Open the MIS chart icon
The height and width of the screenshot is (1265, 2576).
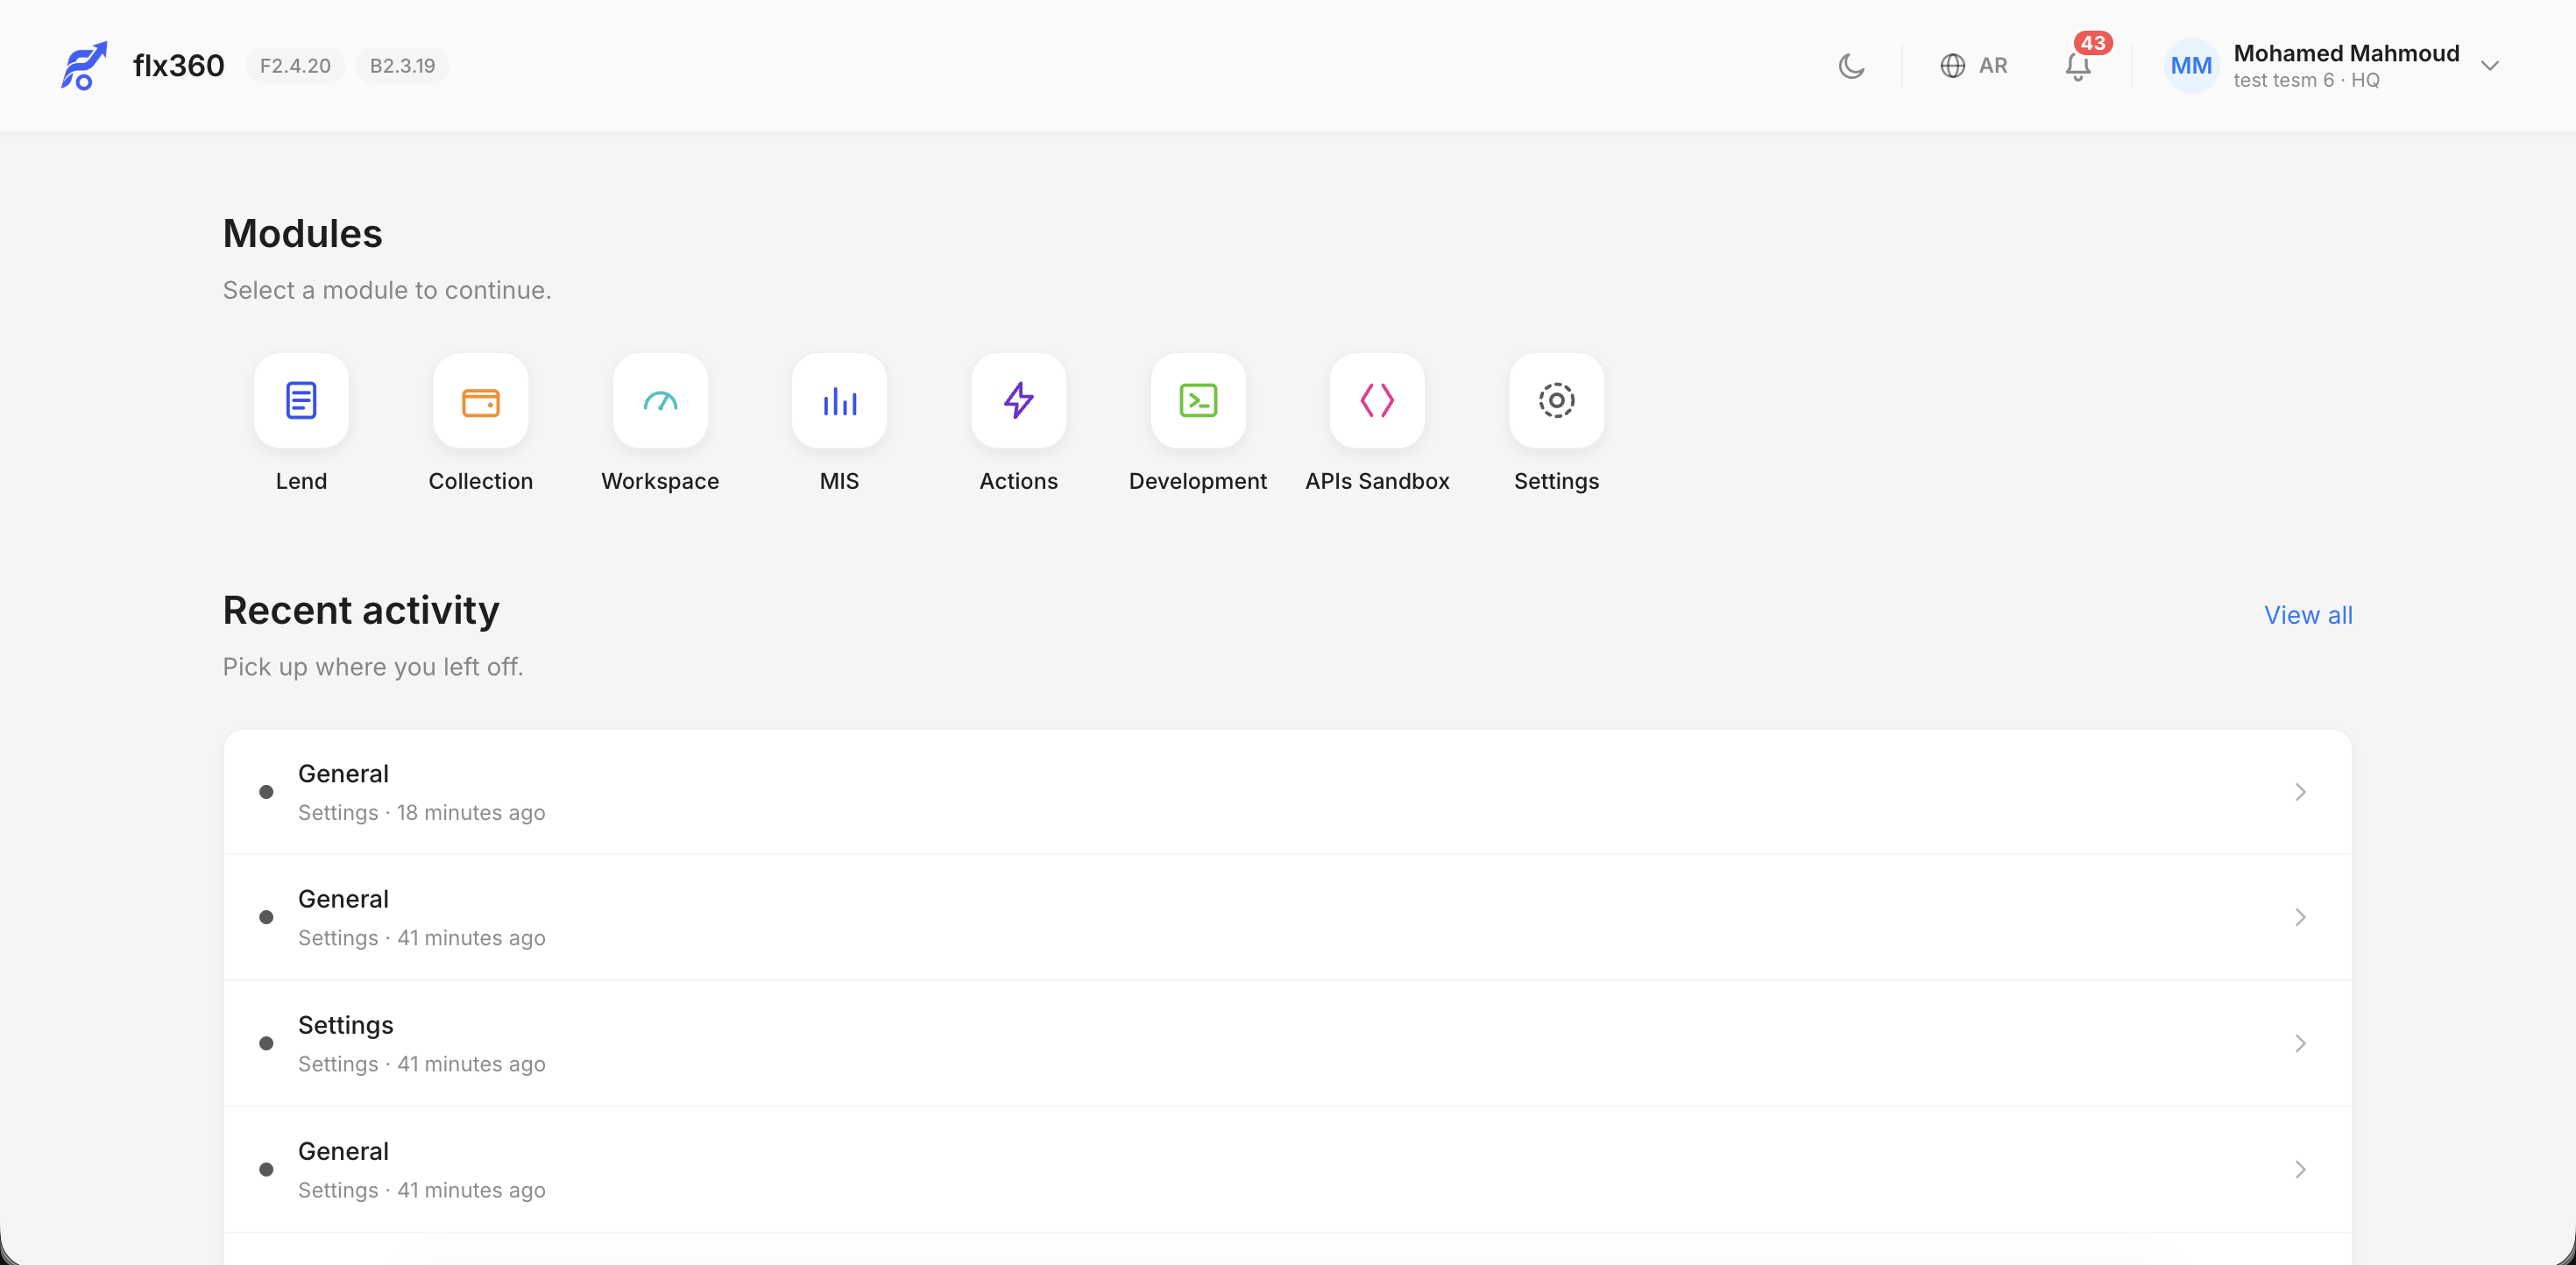(839, 400)
